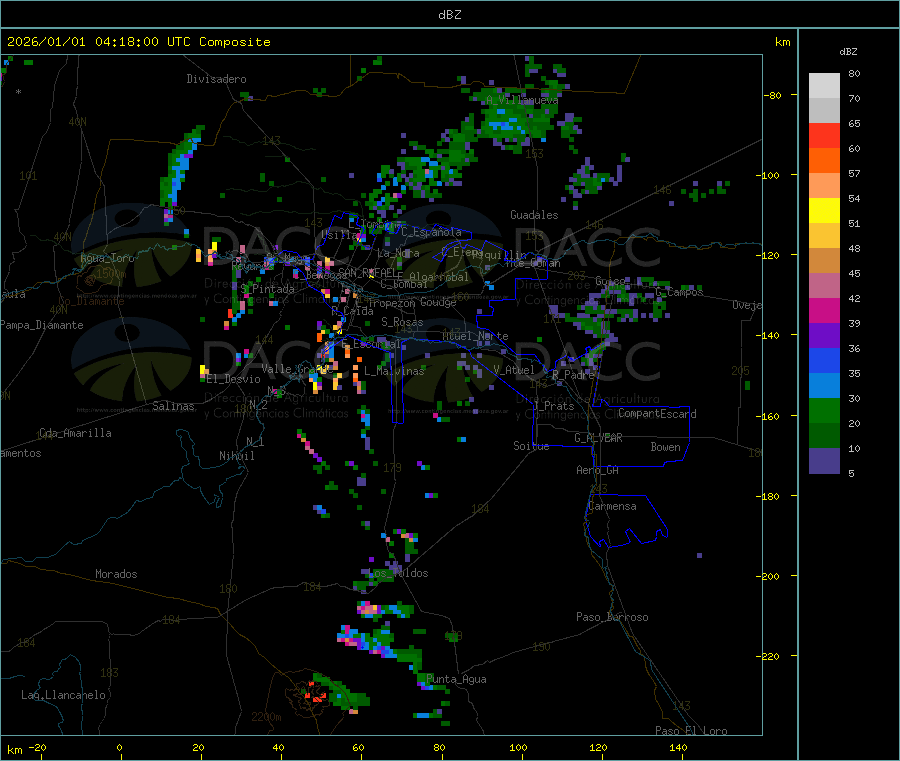This screenshot has width=900, height=761.
Task: Select the Goudge place label
Action: tap(438, 302)
